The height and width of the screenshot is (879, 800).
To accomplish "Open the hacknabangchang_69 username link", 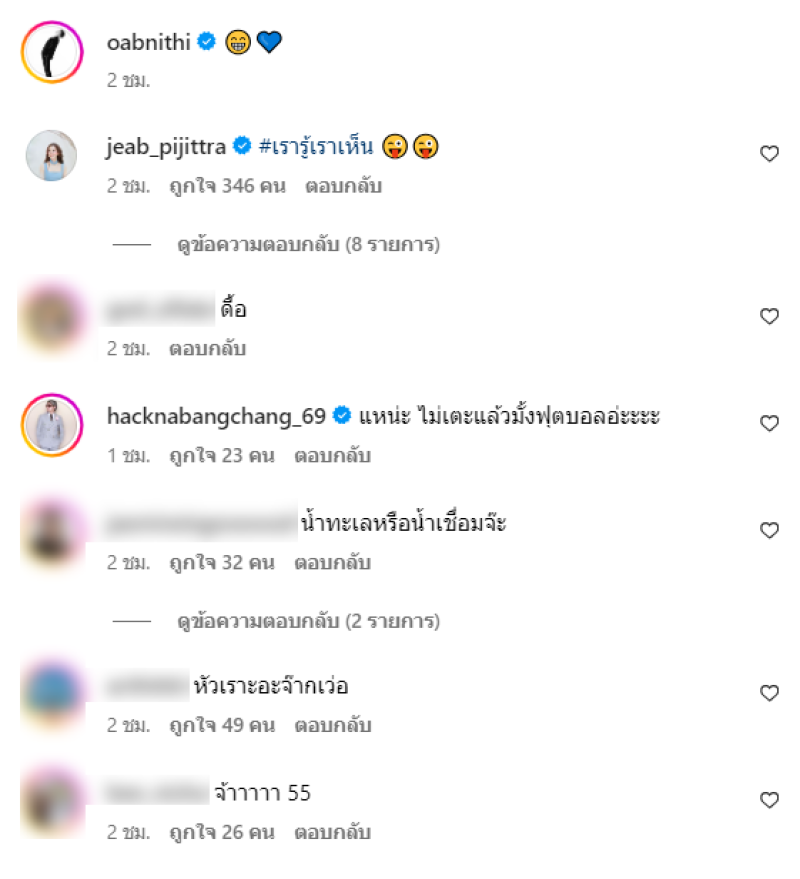I will 216,417.
